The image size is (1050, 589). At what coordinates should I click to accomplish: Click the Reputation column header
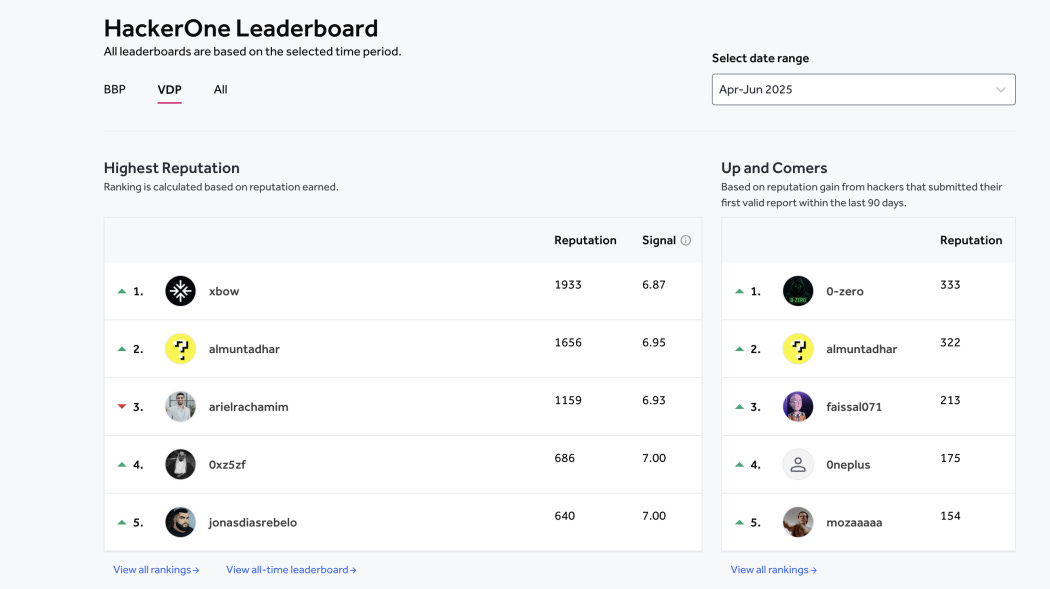(585, 240)
